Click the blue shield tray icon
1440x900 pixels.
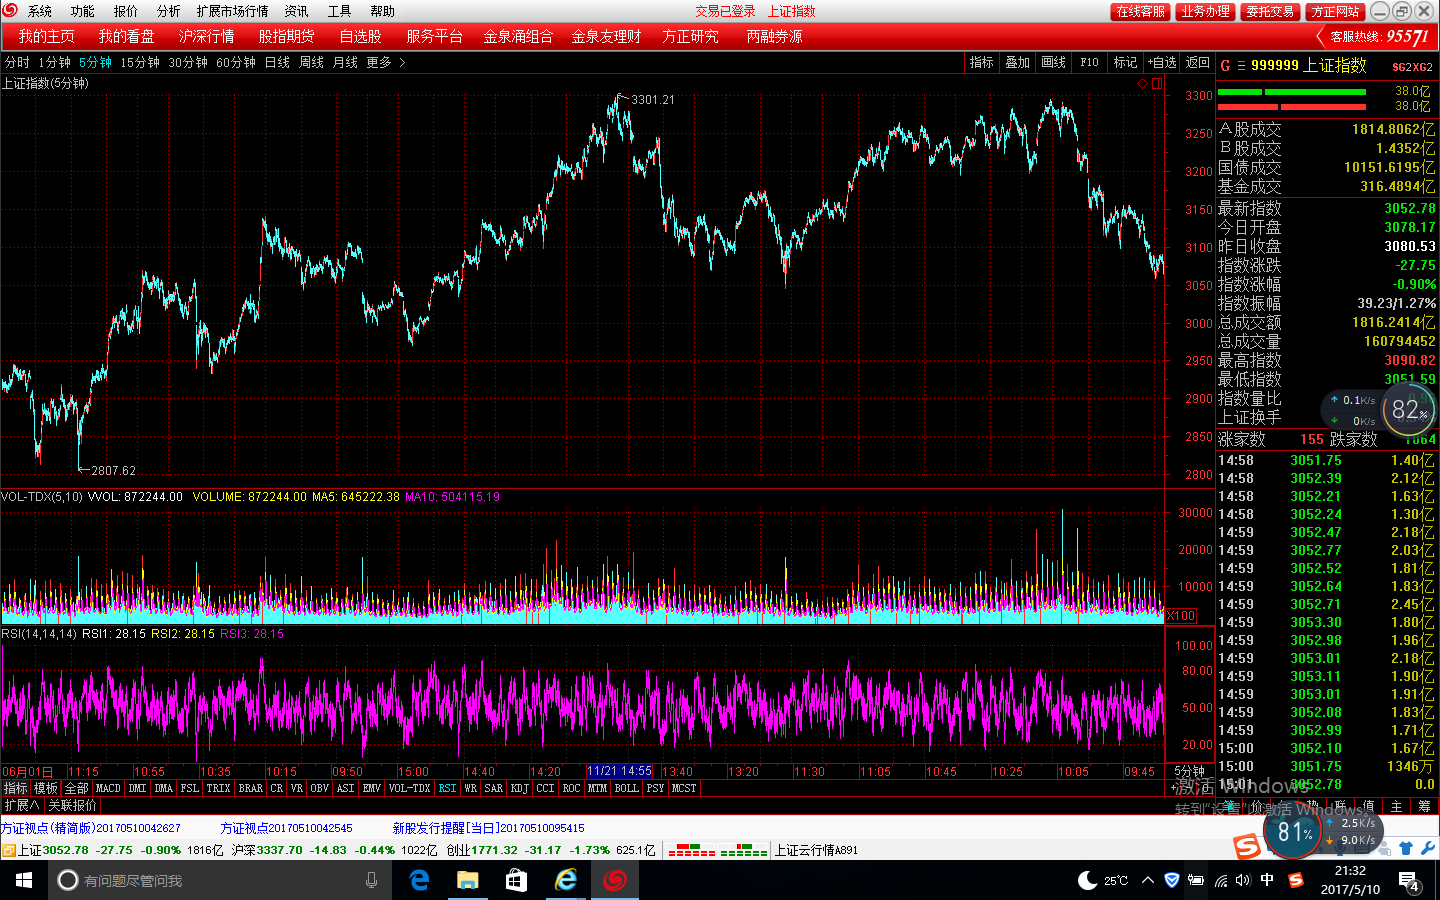pyautogui.click(x=1172, y=880)
